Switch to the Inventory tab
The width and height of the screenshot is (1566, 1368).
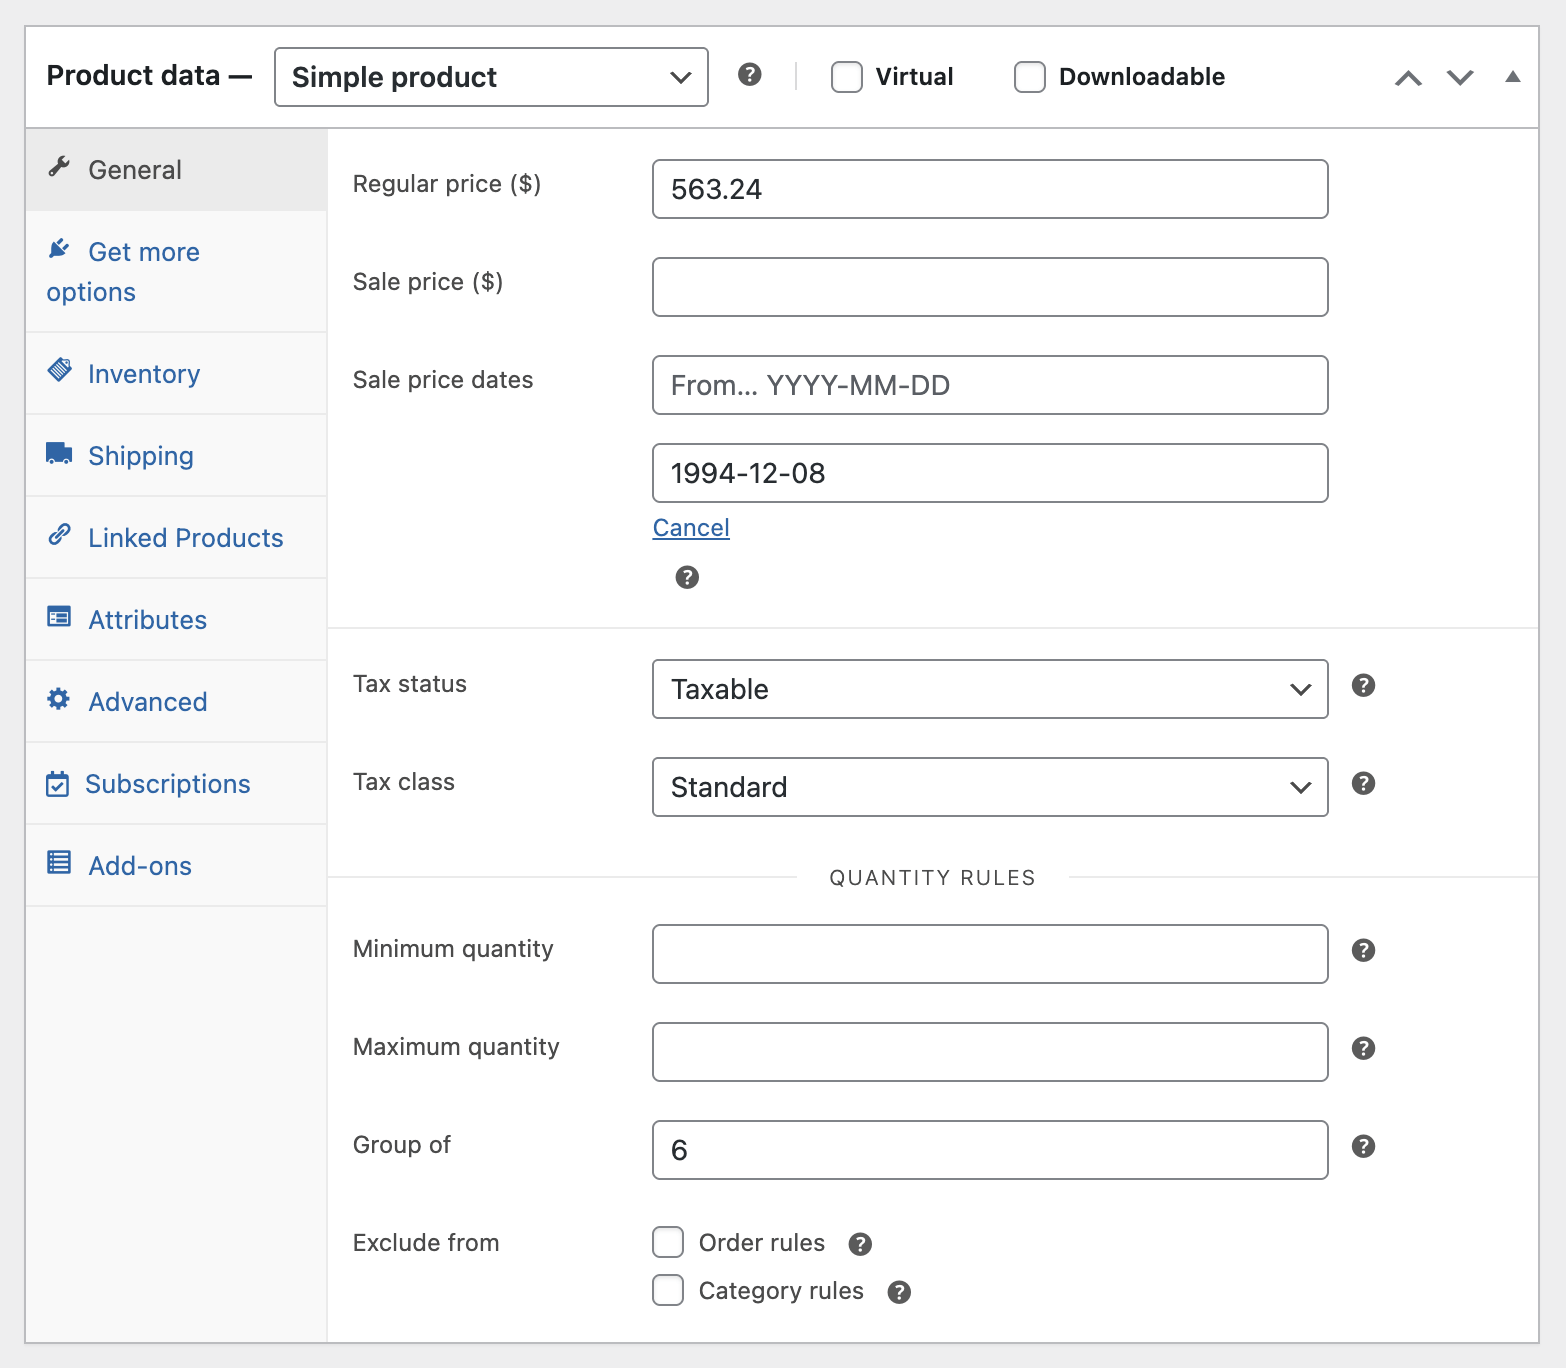tap(144, 374)
